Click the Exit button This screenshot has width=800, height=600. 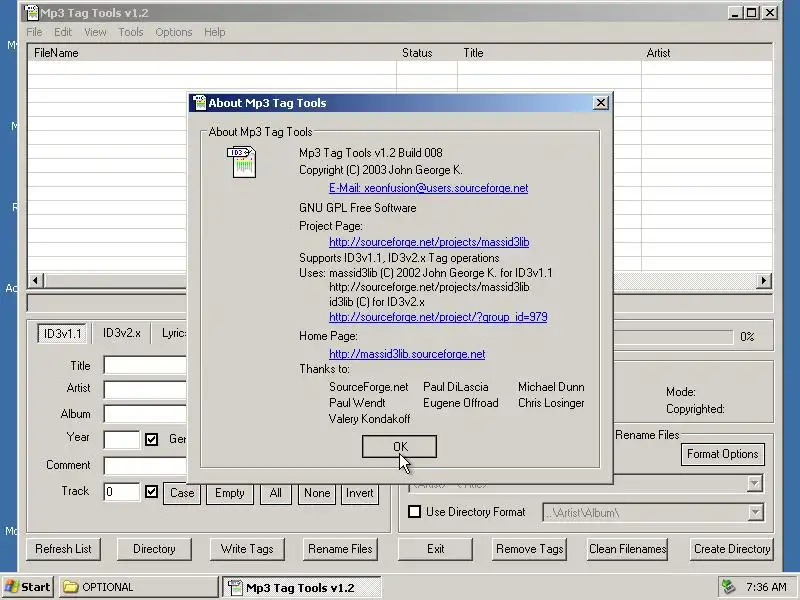(435, 549)
